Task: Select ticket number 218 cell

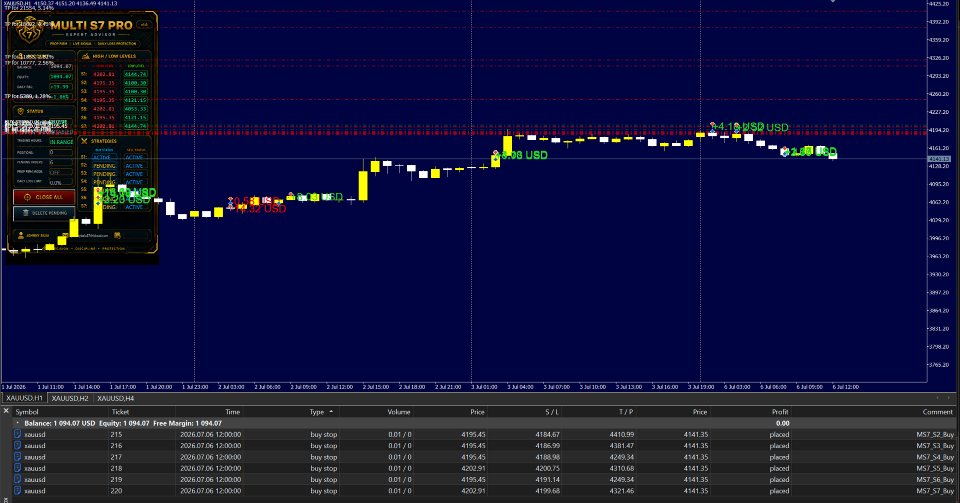Action: pyautogui.click(x=116, y=468)
